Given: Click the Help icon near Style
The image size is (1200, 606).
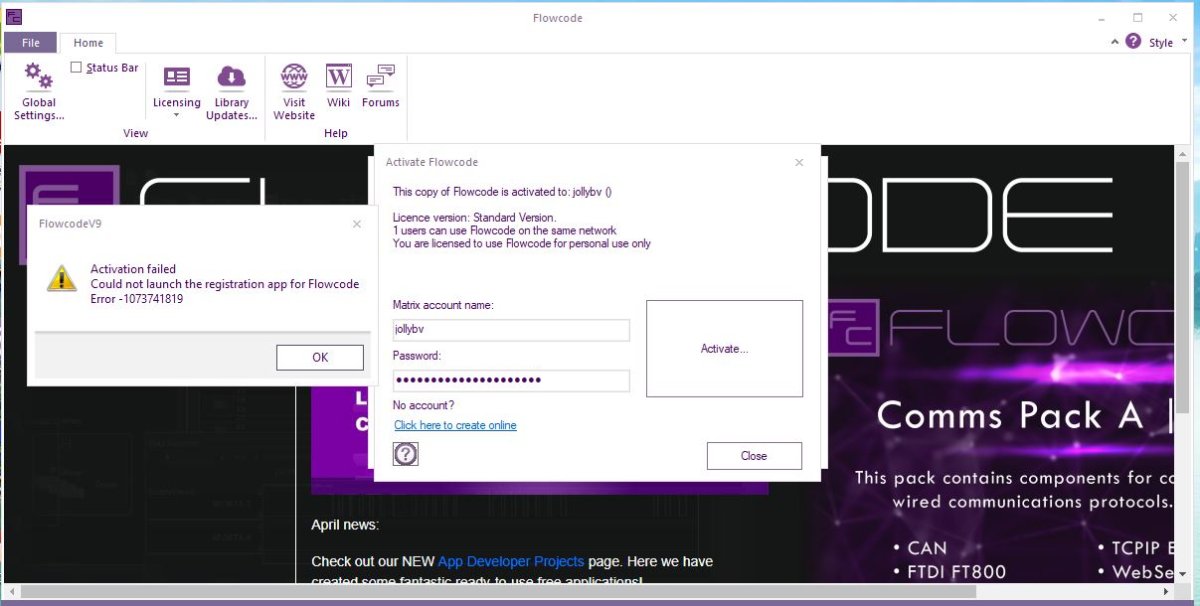Looking at the screenshot, I should [1133, 41].
